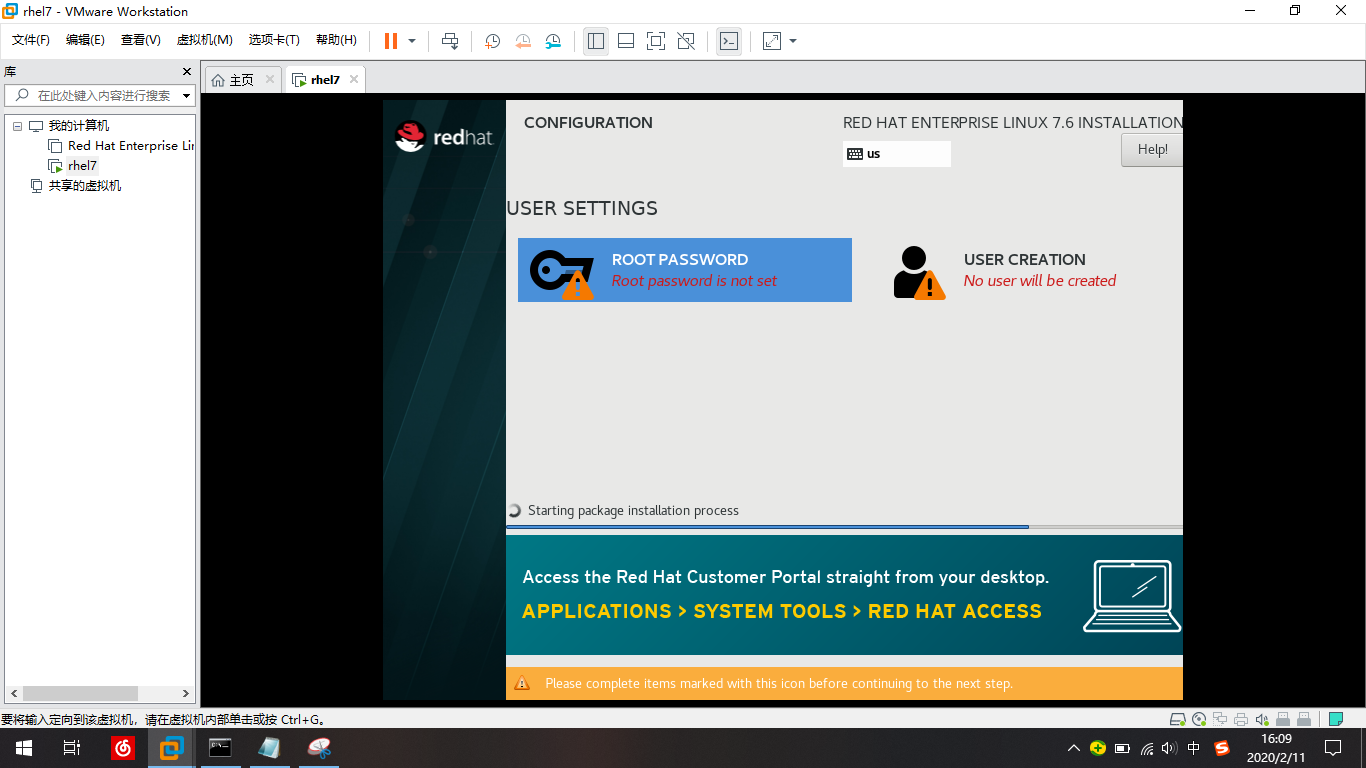1366x768 pixels.
Task: Click the us keyboard layout indicator
Action: pos(896,154)
